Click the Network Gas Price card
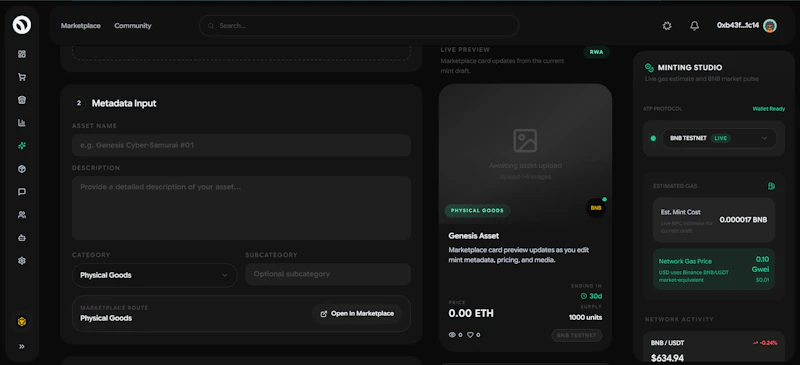 coord(714,269)
